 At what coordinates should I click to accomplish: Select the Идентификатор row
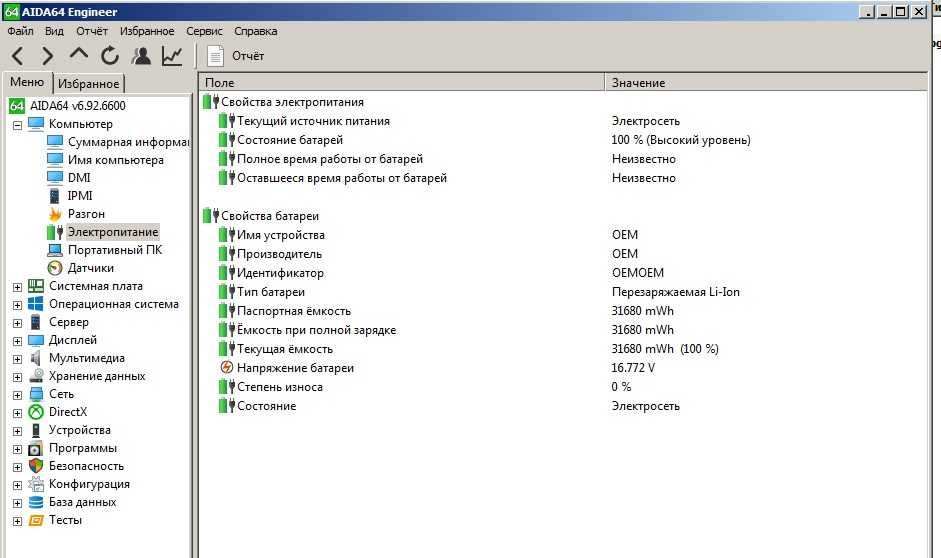(564, 272)
